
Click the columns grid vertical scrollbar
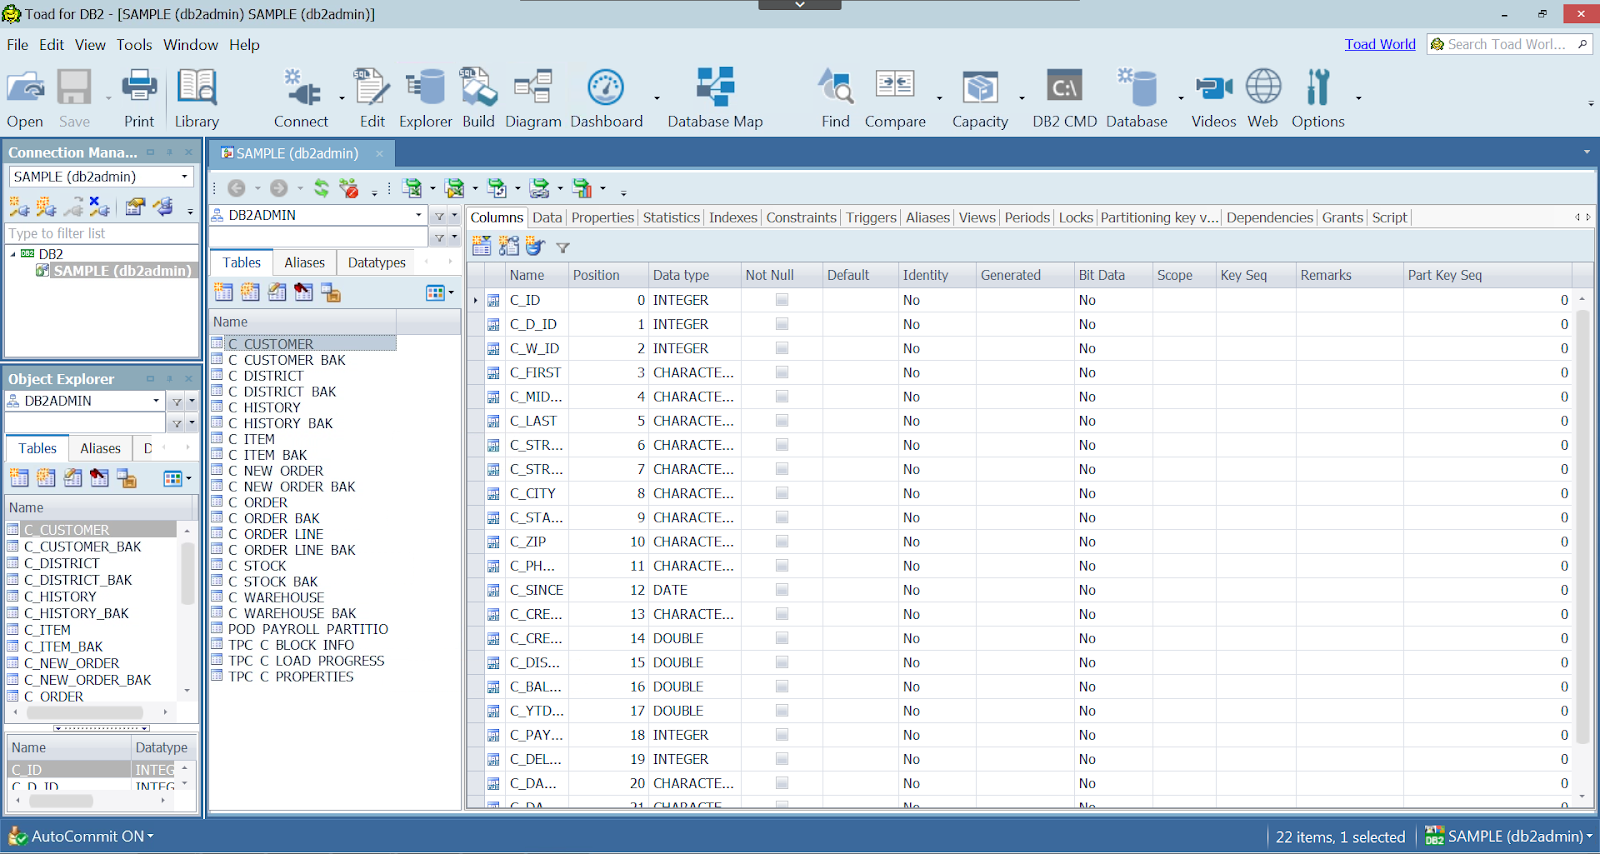[1582, 526]
